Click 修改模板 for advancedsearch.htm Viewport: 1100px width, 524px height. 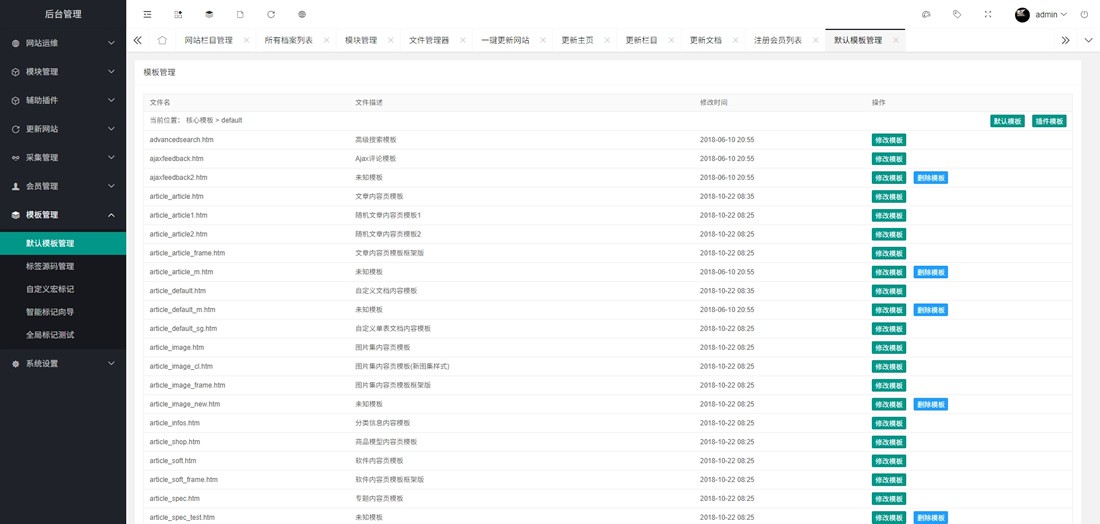tap(889, 140)
